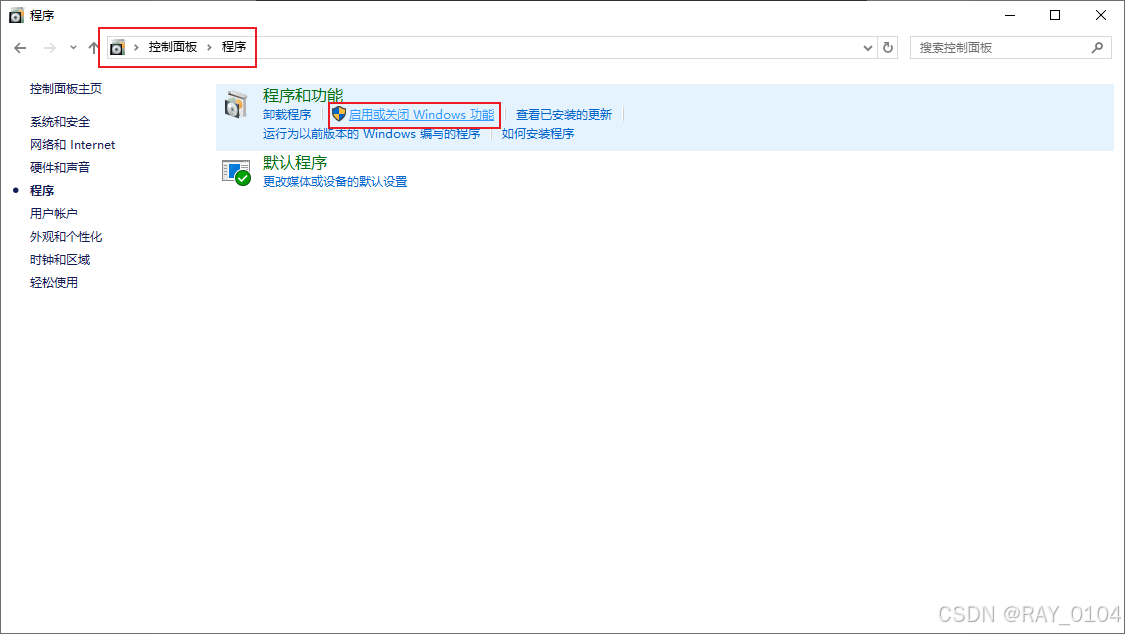Expand the chevron between 控制面板 and 程序
This screenshot has width=1125, height=634.
click(x=210, y=47)
